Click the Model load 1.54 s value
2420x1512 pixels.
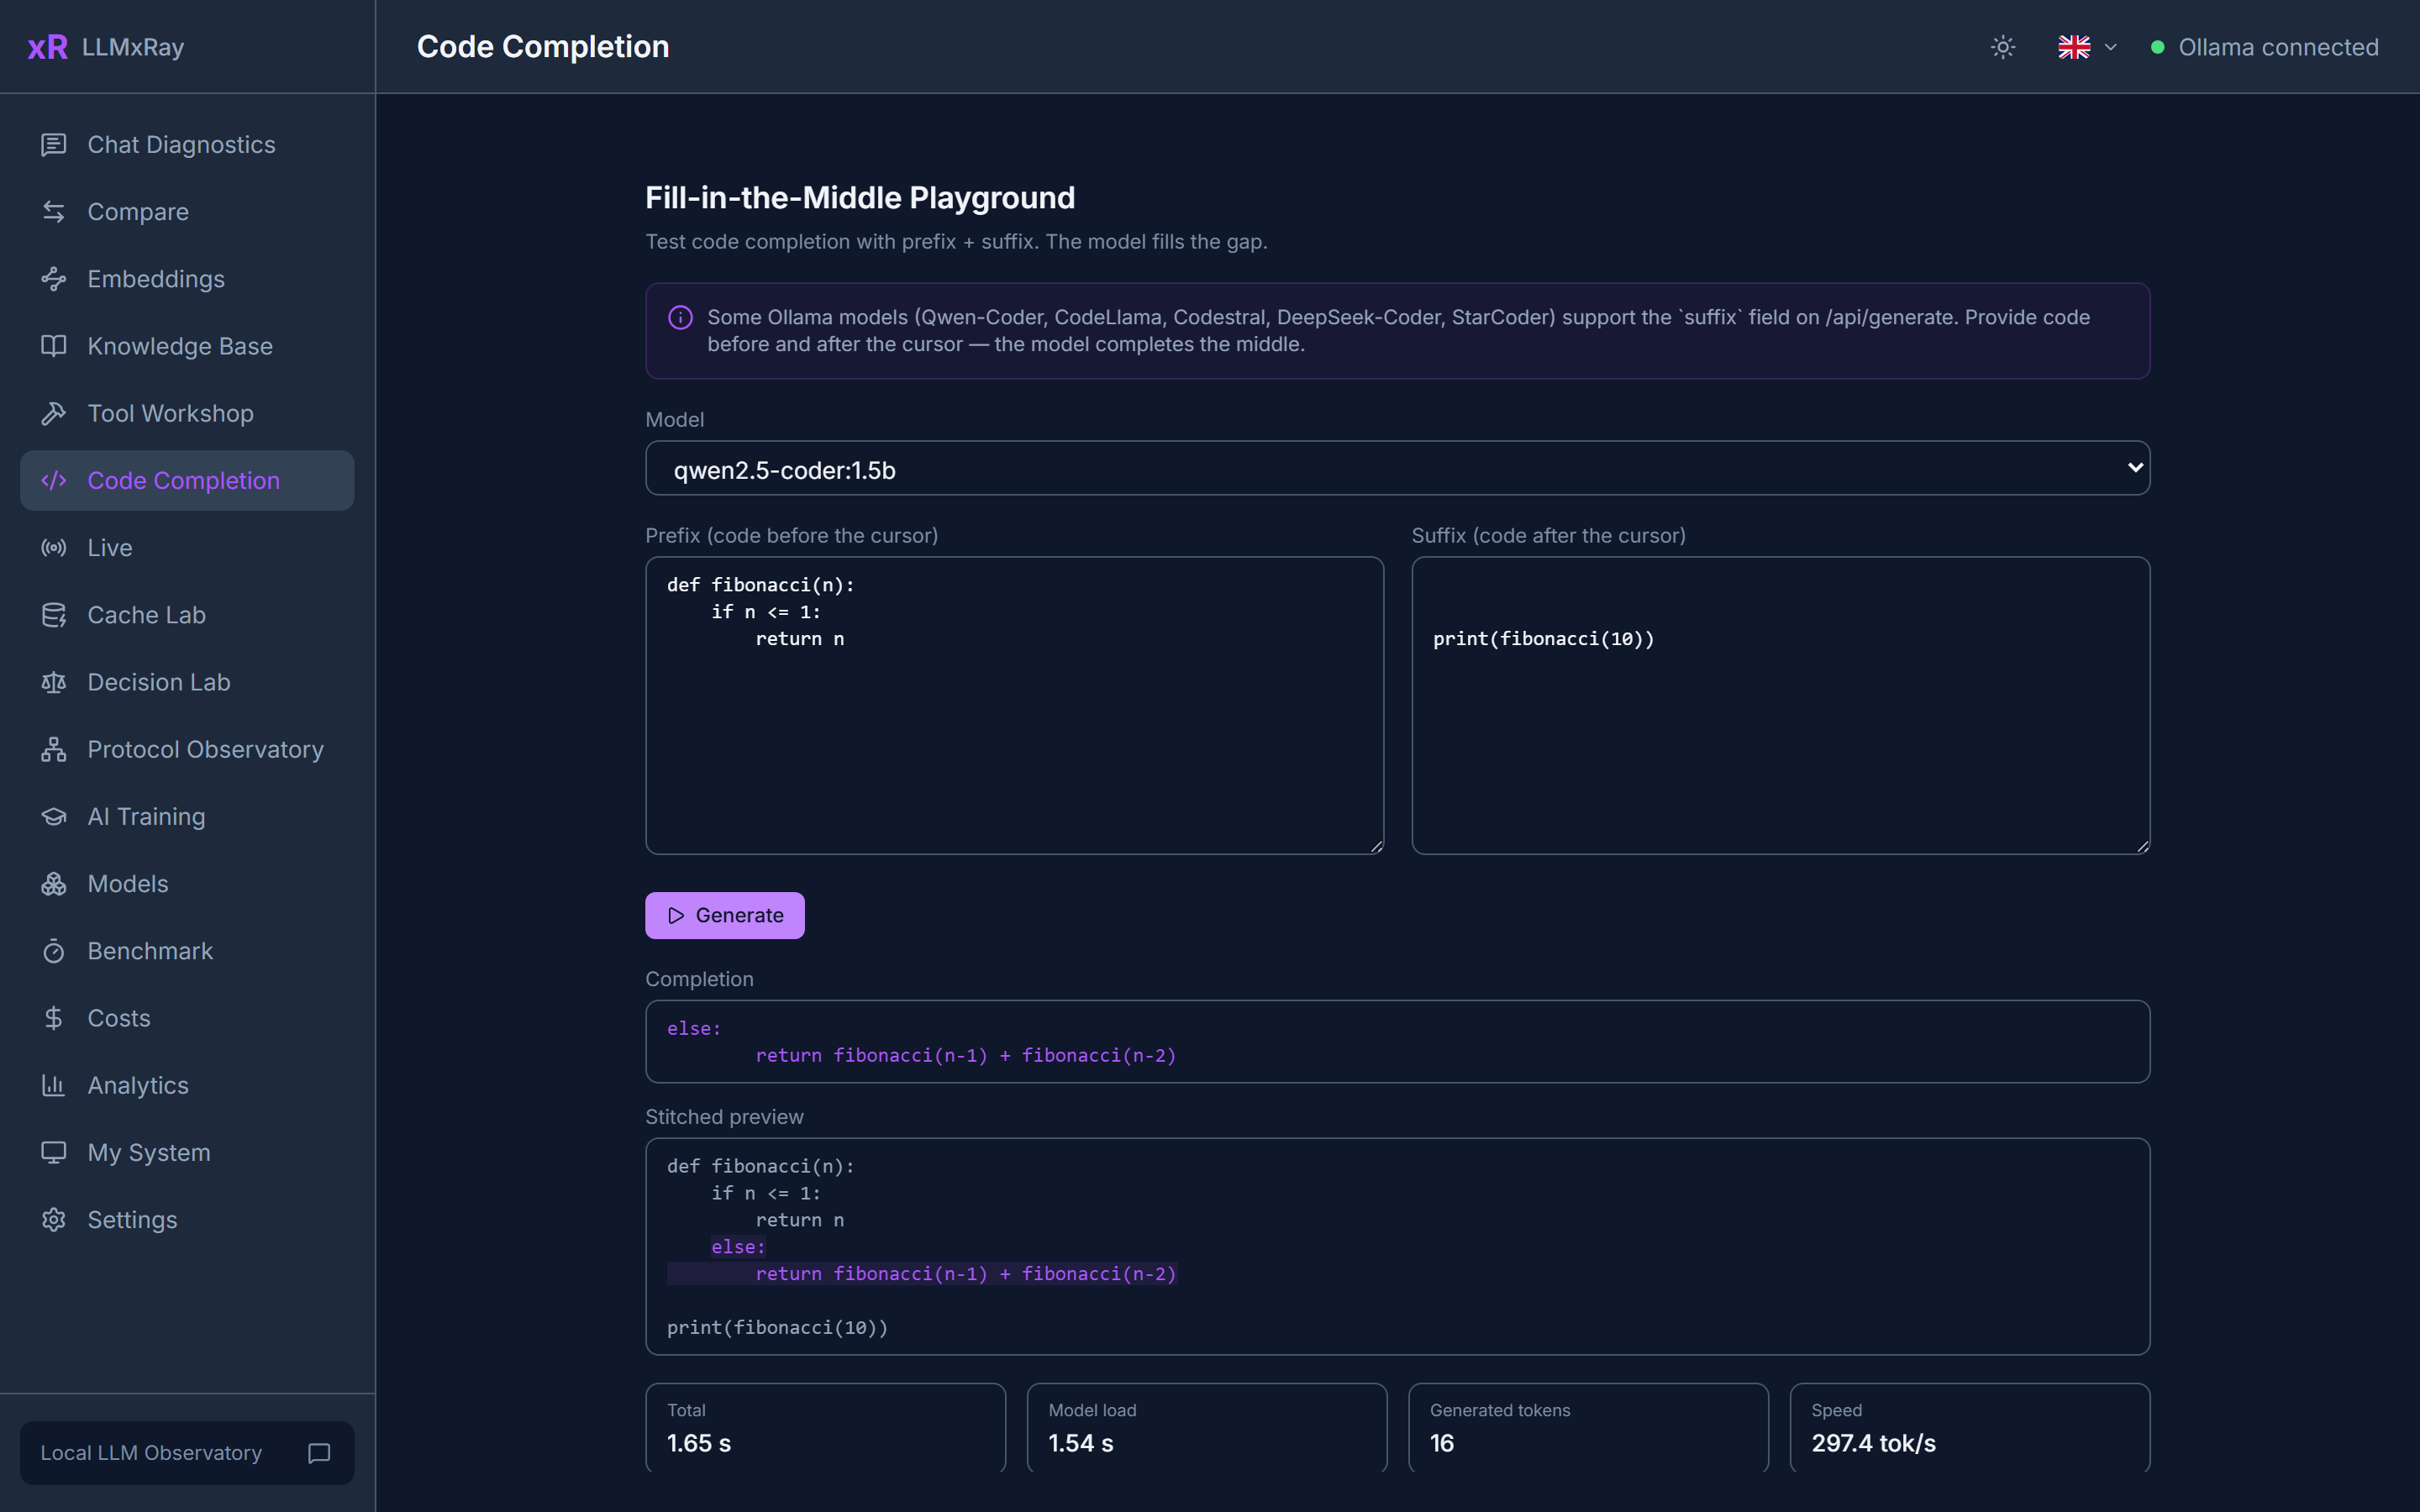[x=1080, y=1443]
